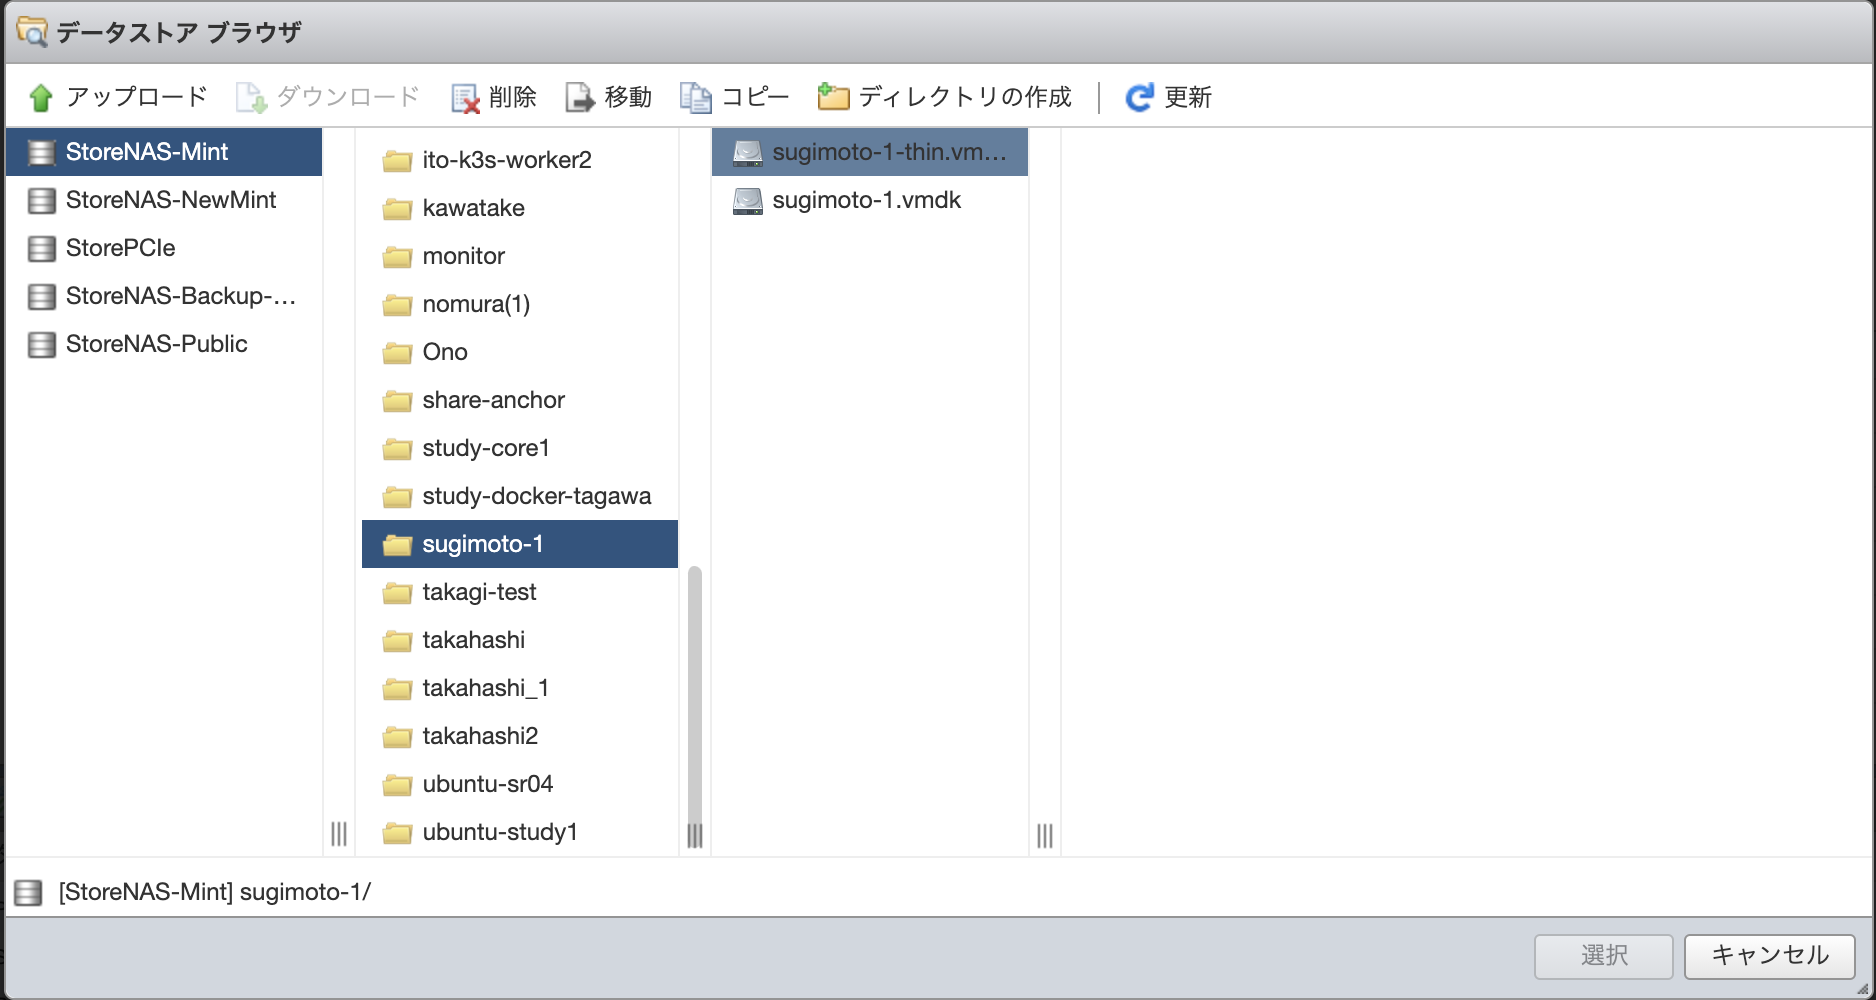Click the Create Directory folder icon
The image size is (1876, 1000).
[x=833, y=97]
